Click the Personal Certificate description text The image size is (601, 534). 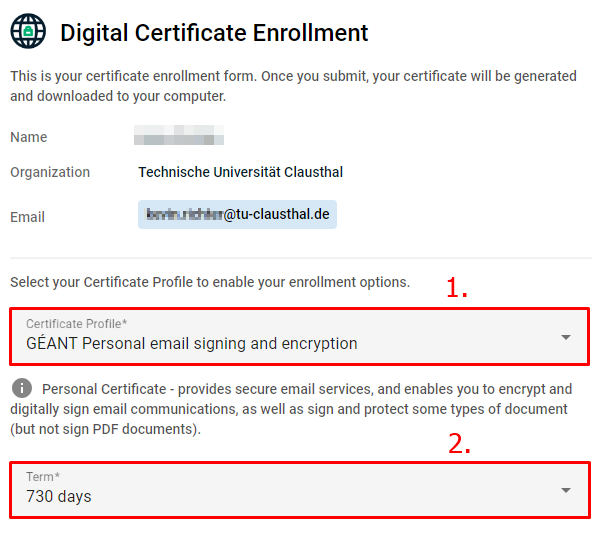click(300, 409)
